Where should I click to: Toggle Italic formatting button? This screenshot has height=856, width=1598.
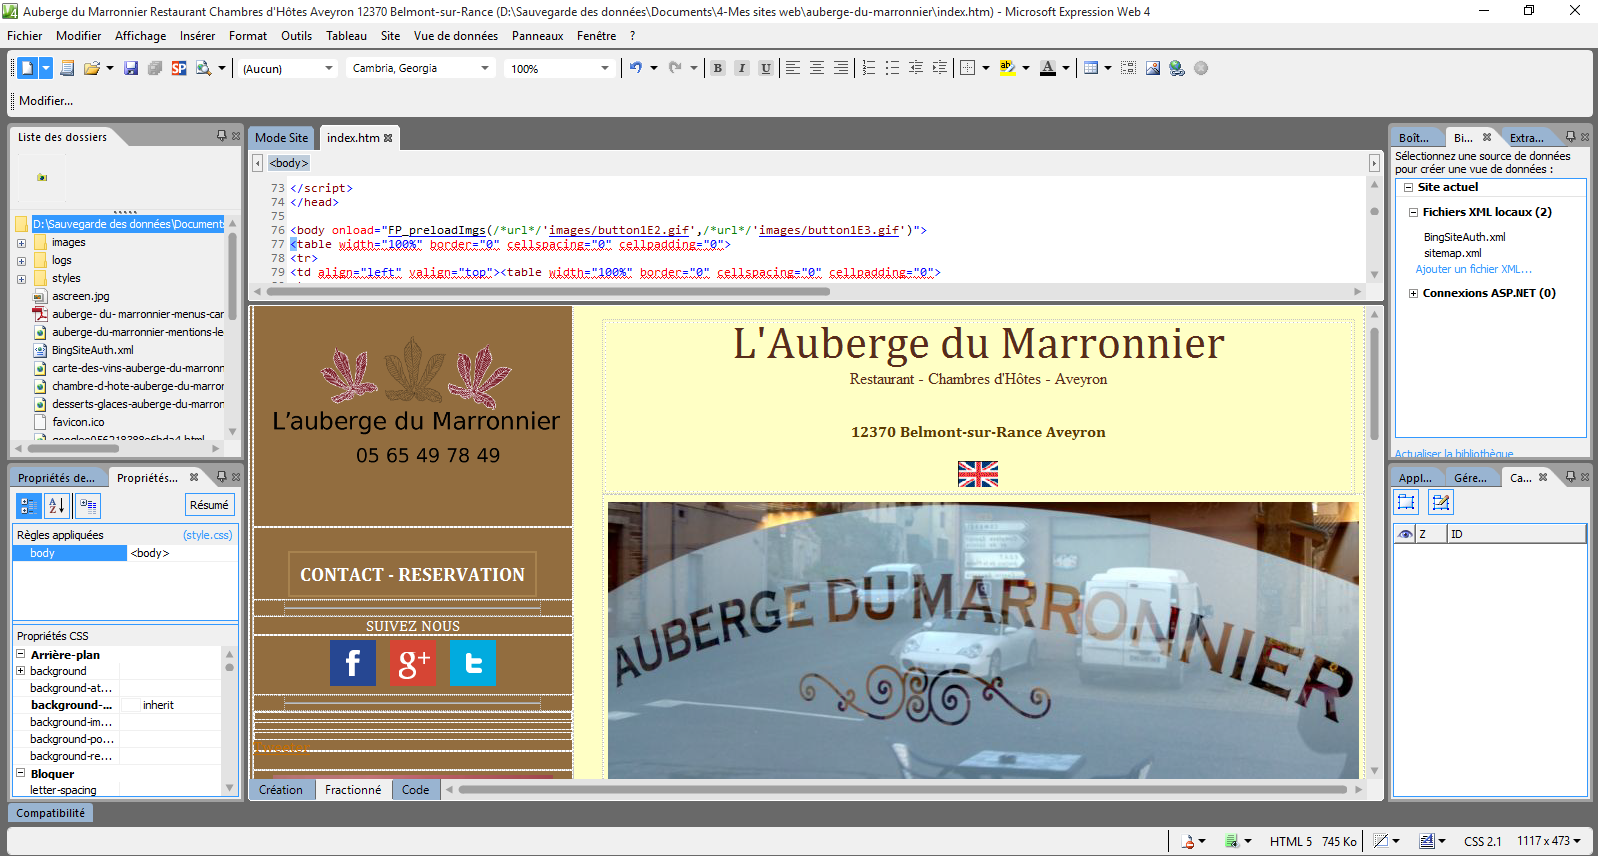click(x=742, y=68)
